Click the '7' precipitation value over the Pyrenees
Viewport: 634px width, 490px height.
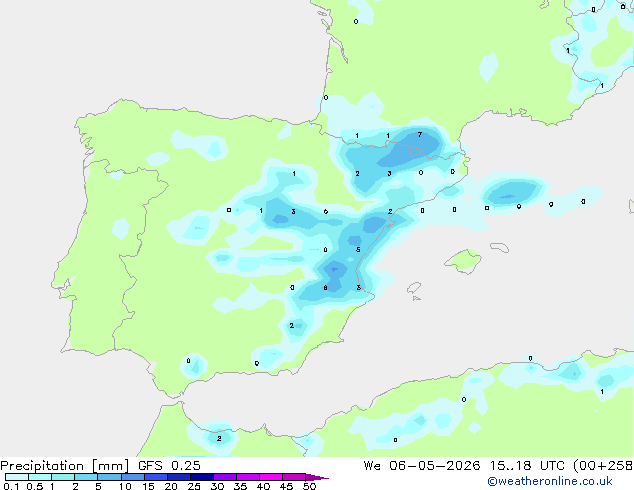[420, 135]
